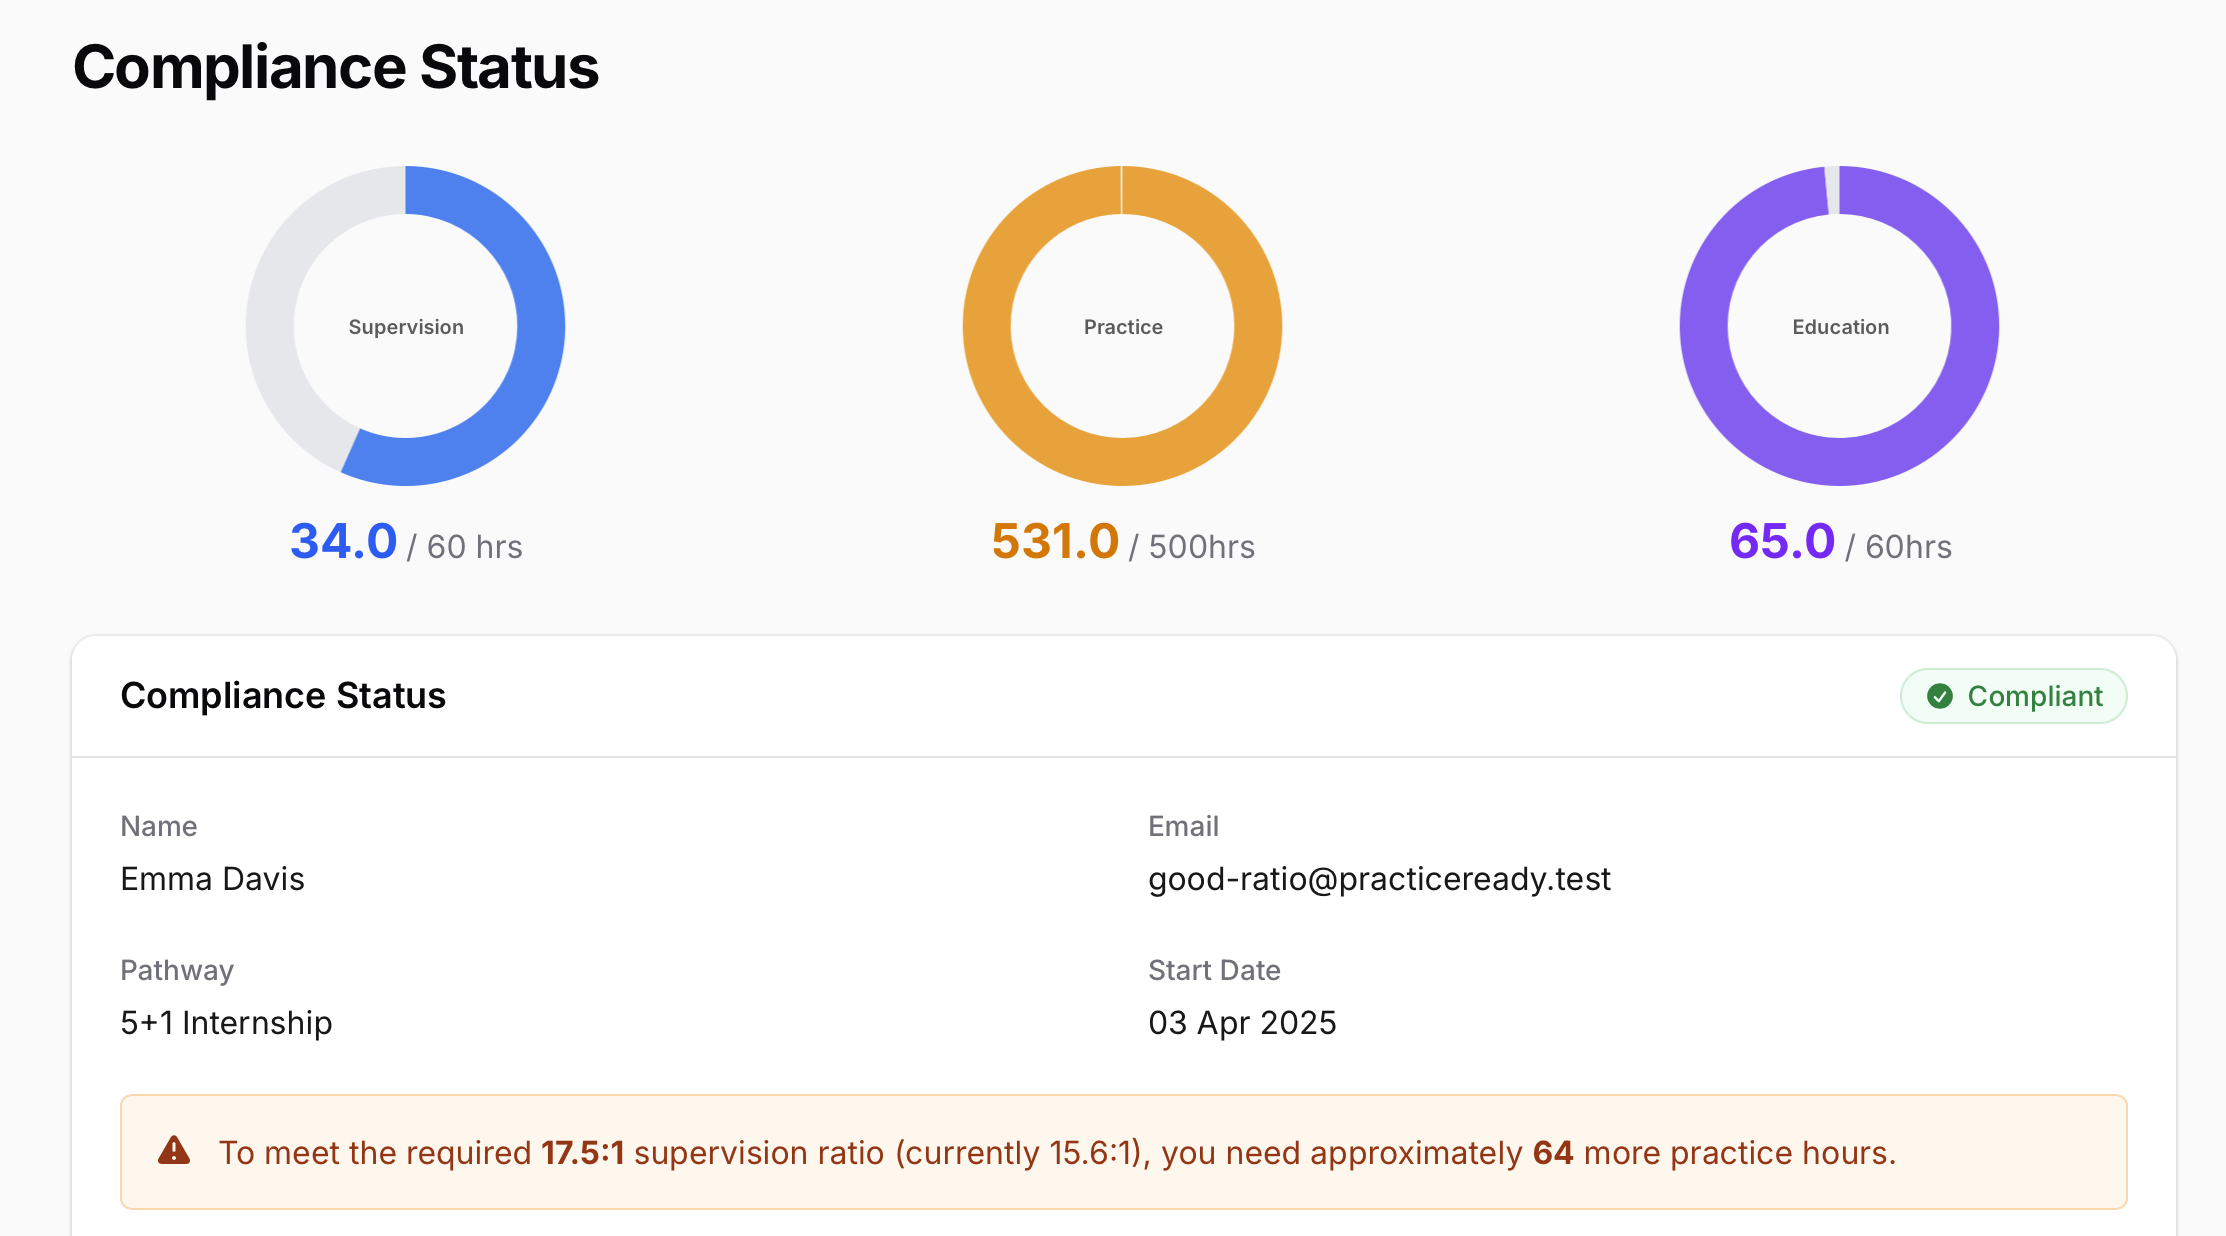The image size is (2226, 1236).
Task: Click the Compliance Status page title
Action: 335,66
